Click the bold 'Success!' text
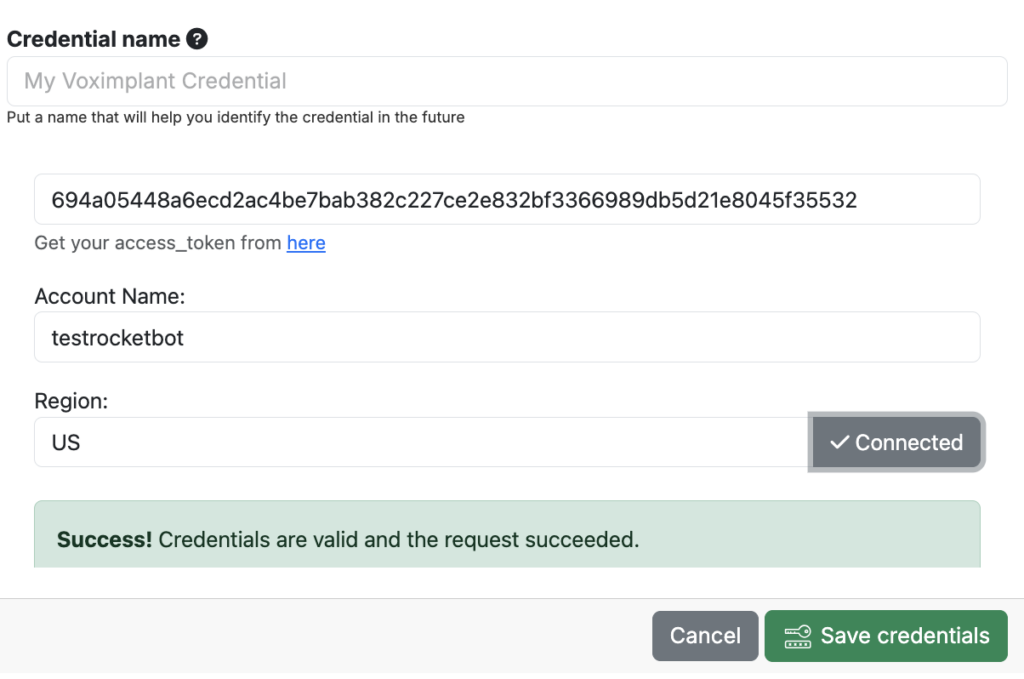This screenshot has height=679, width=1024. (x=104, y=540)
